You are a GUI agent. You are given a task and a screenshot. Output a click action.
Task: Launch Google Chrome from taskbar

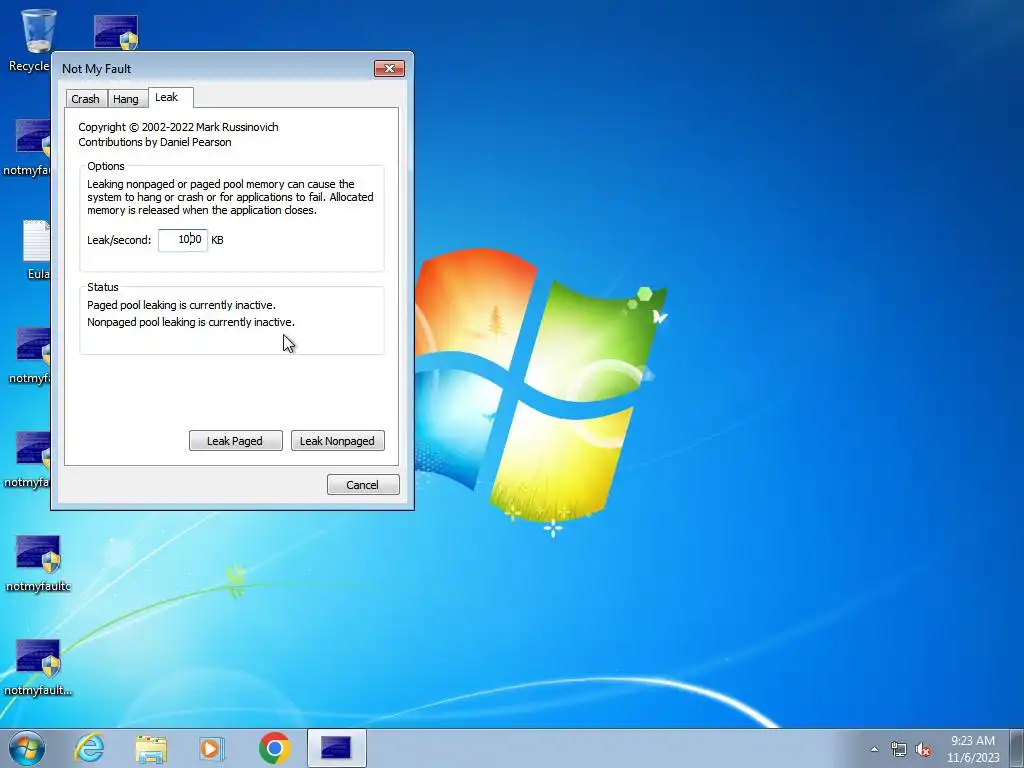[274, 748]
